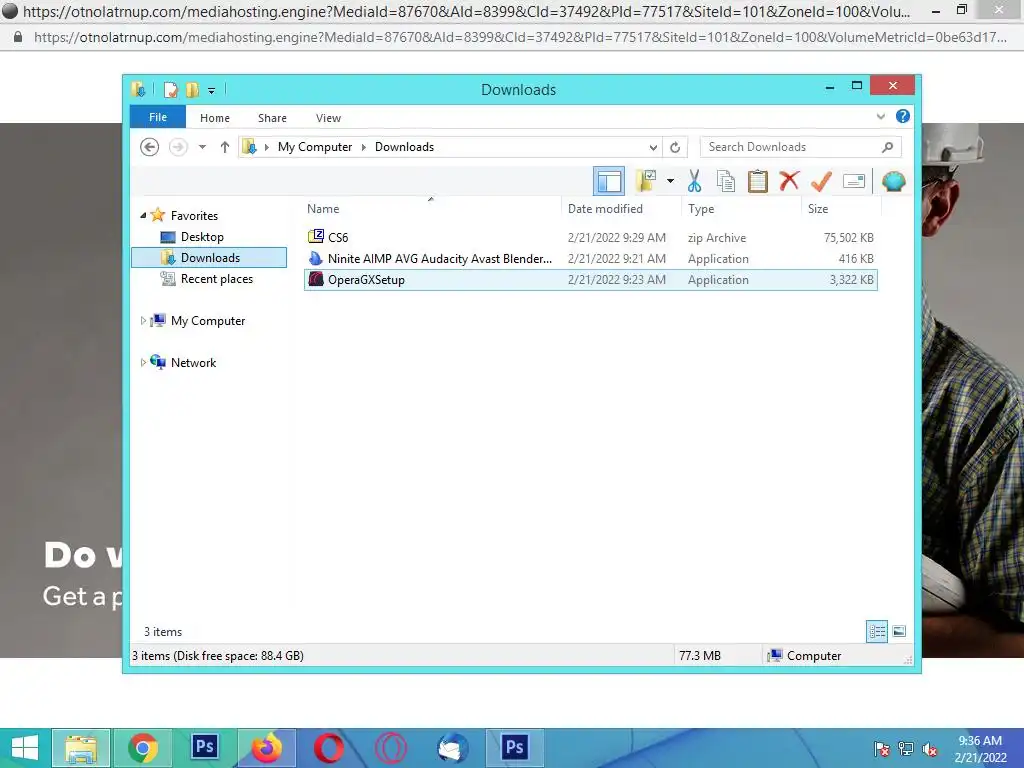Click the Quick Access properties icon in title bar
This screenshot has width=1024, height=768.
(x=170, y=90)
